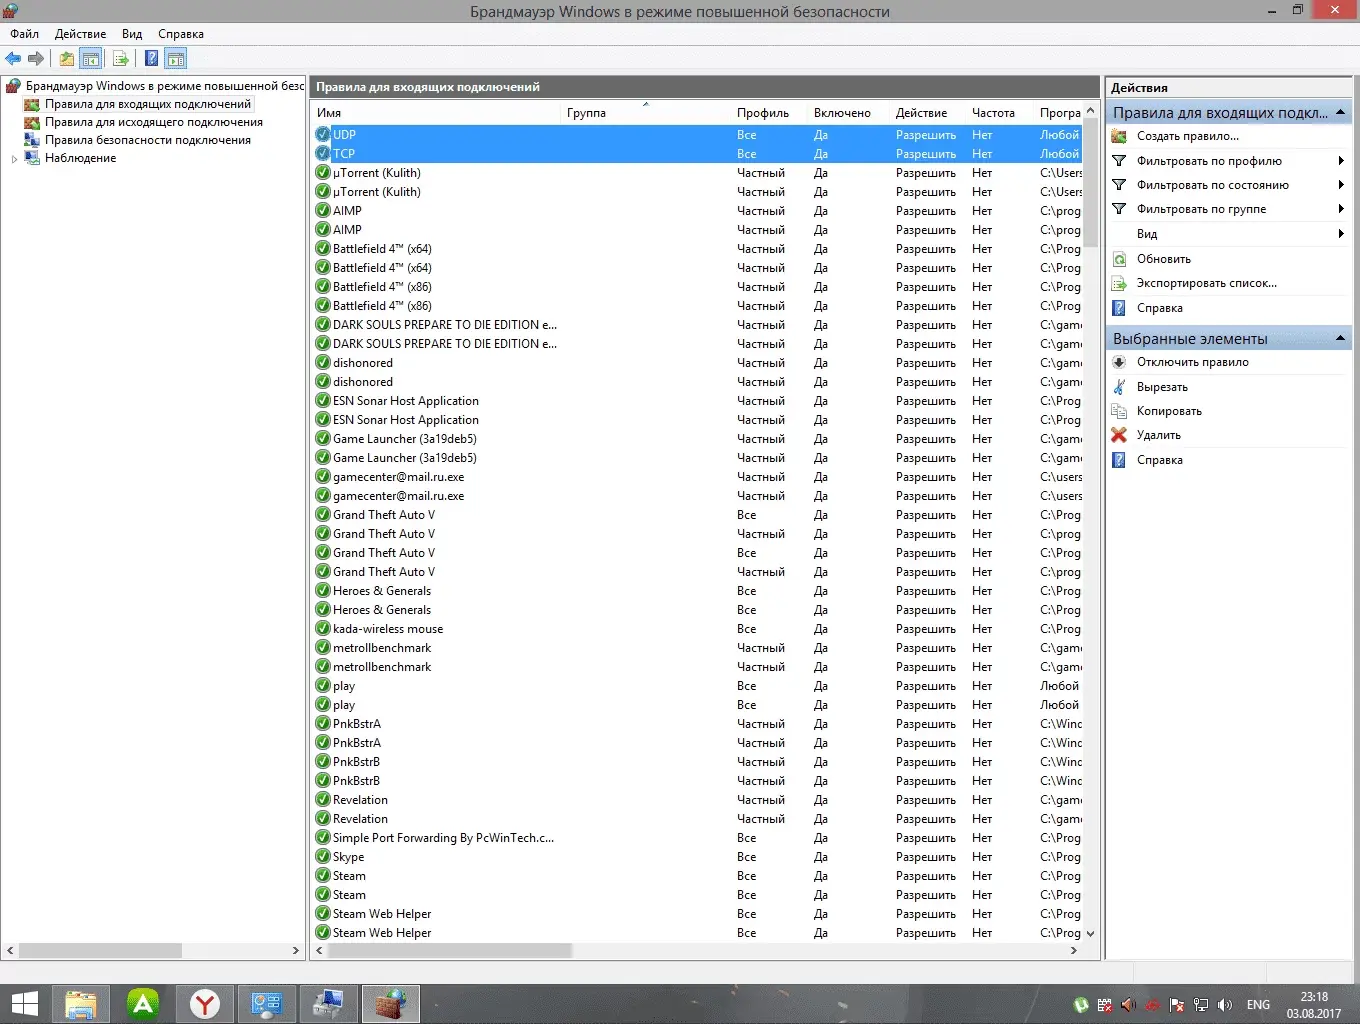Image resolution: width=1360 pixels, height=1024 pixels.
Task: Click the network icon in the system tray
Action: 1201,1005
